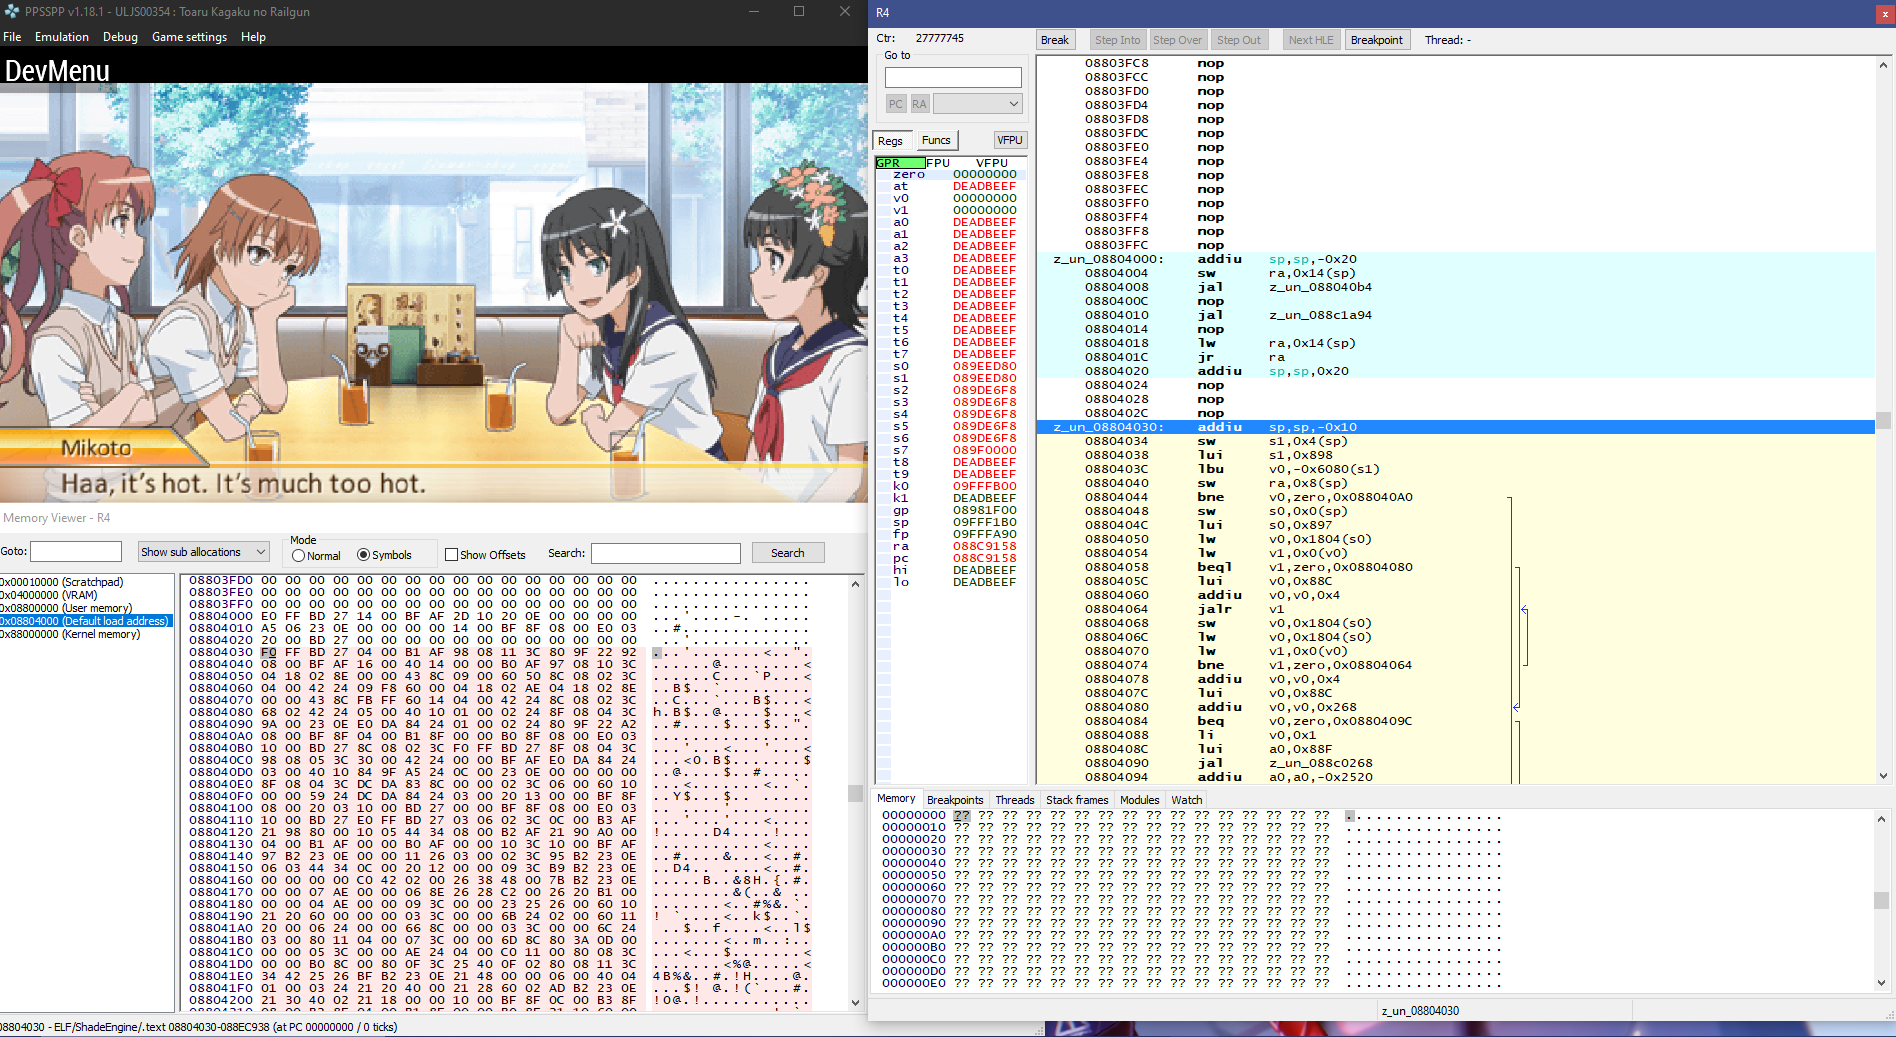Viewport: 1896px width, 1037px height.
Task: Click the bottom memory panel scrollbar thumb
Action: point(1881,900)
